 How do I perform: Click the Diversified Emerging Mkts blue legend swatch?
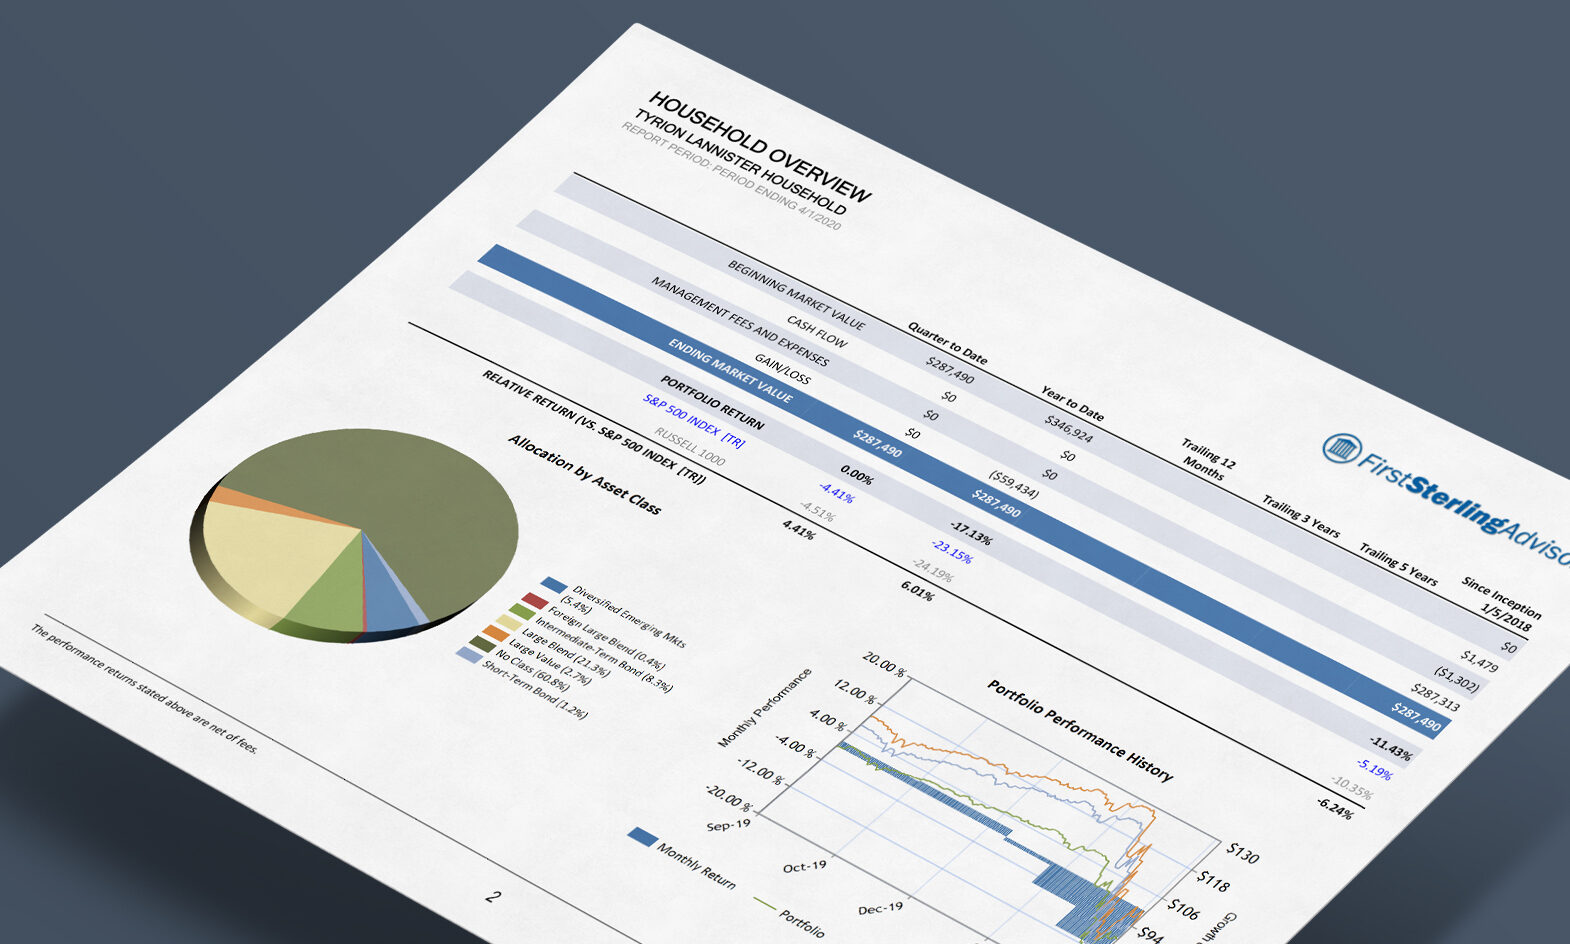(x=554, y=584)
